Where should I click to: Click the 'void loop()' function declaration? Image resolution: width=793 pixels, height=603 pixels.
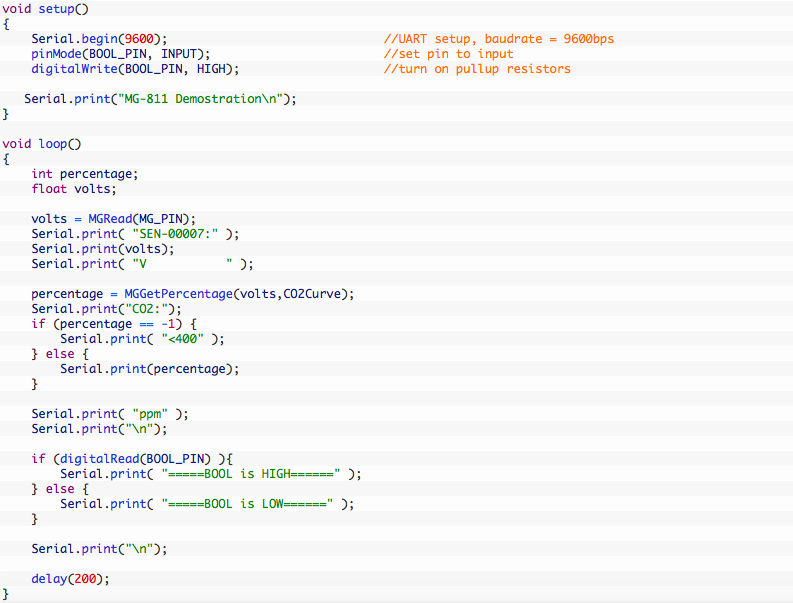tap(41, 144)
